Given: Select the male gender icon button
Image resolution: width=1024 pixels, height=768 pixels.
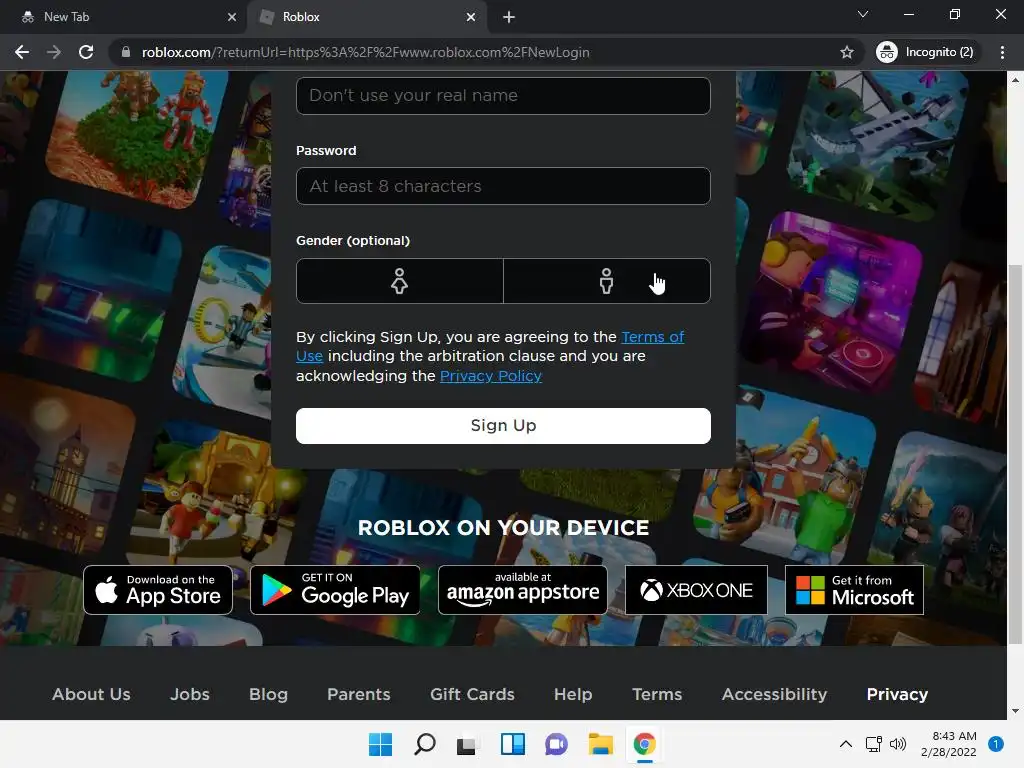Looking at the screenshot, I should (607, 281).
